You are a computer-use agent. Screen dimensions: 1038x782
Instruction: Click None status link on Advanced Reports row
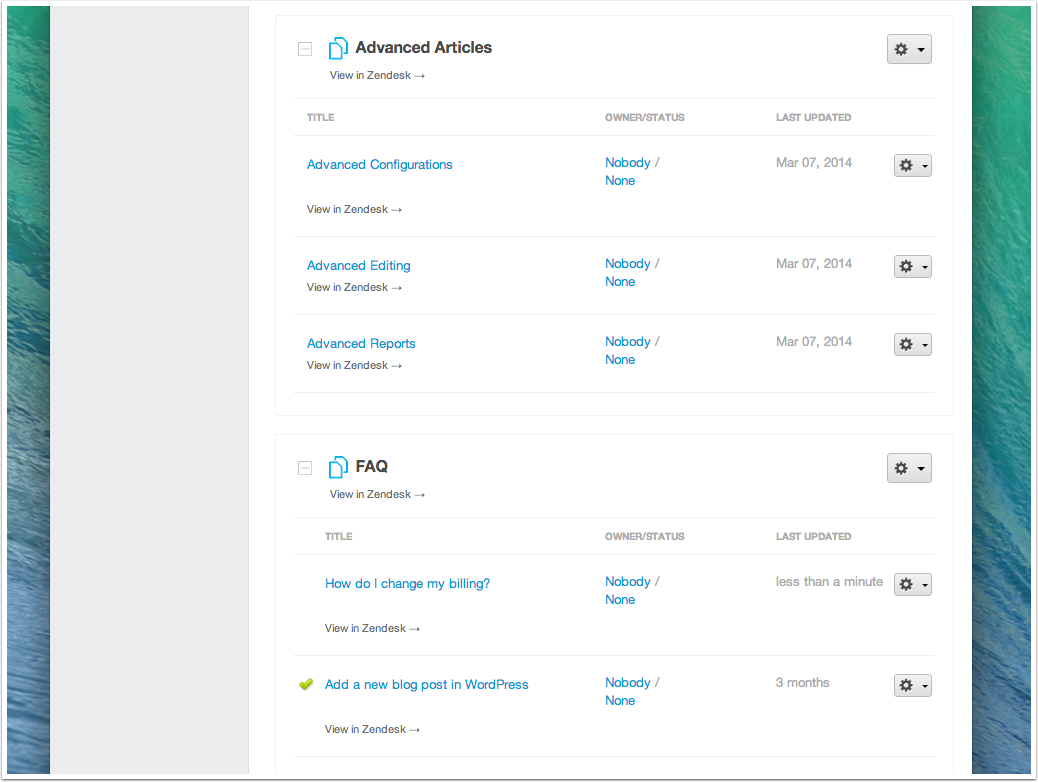[x=620, y=359]
